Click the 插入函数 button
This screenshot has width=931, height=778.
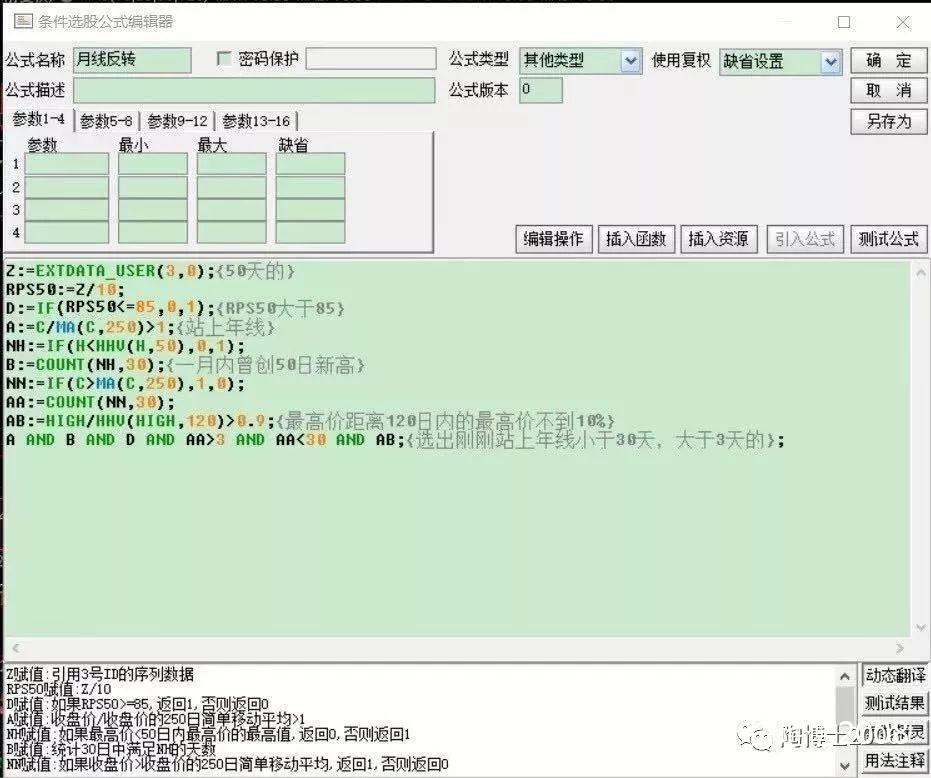[x=636, y=239]
